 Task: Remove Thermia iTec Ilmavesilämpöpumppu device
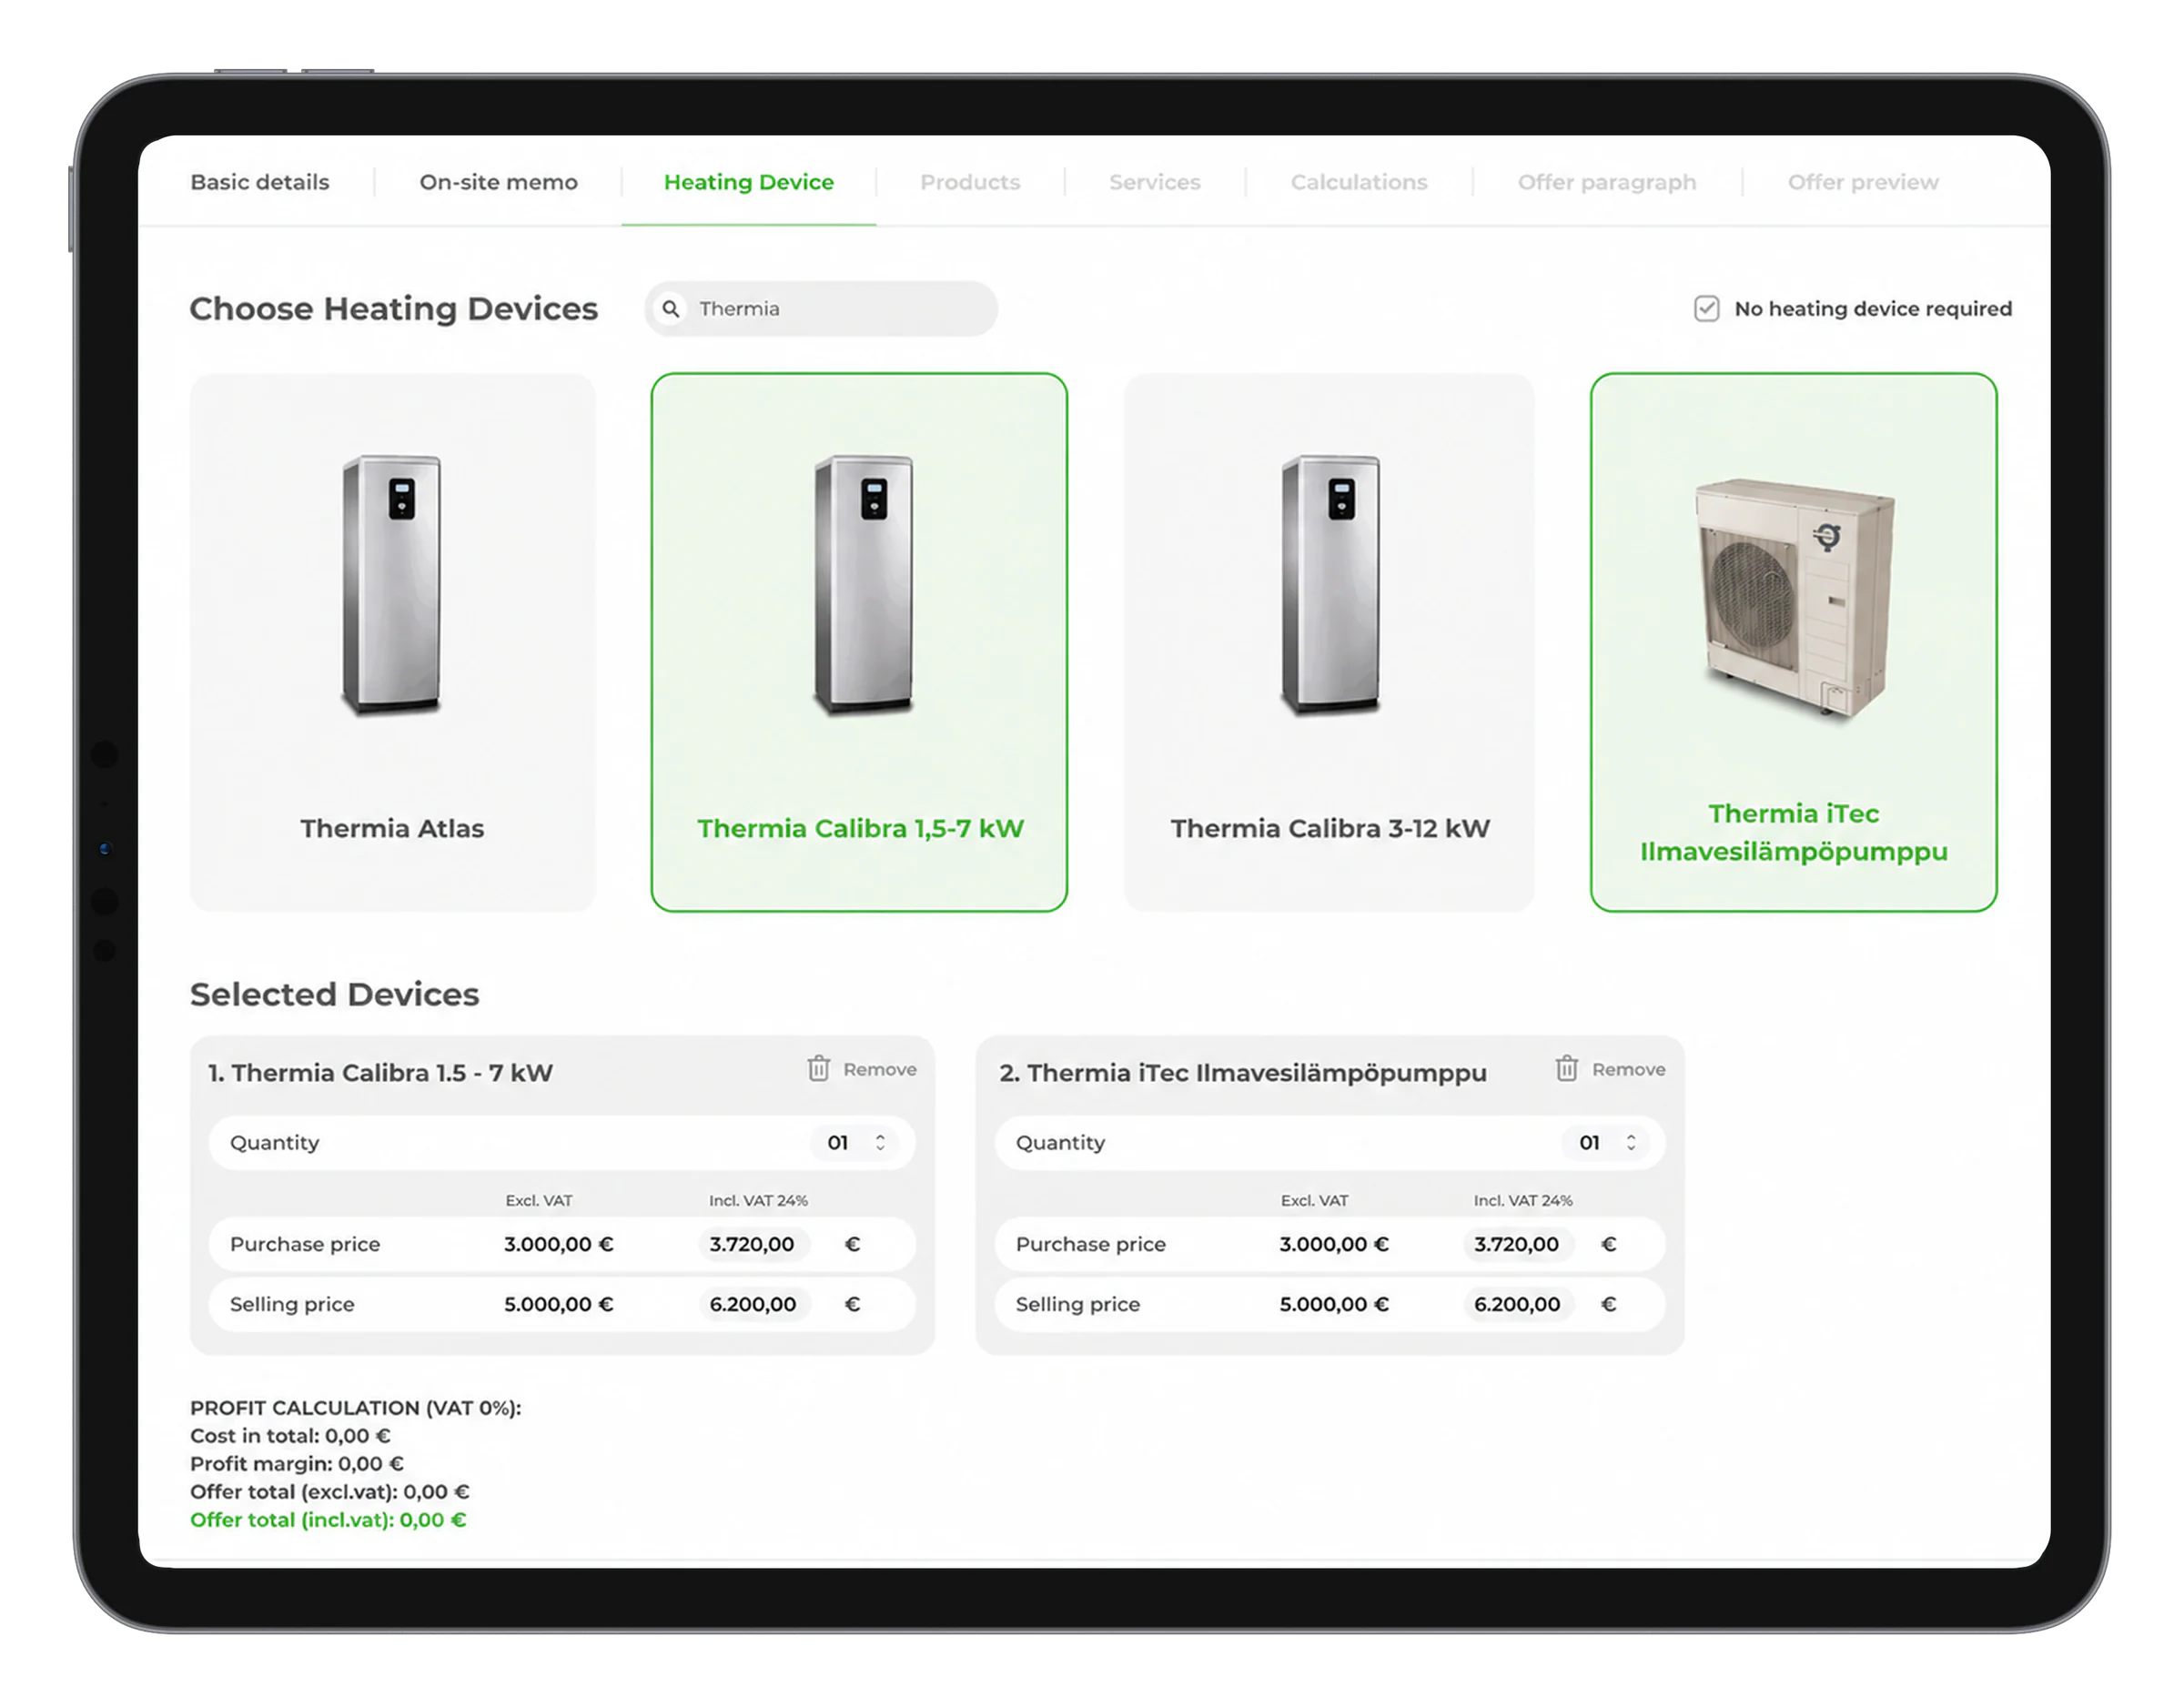pyautogui.click(x=1610, y=1069)
